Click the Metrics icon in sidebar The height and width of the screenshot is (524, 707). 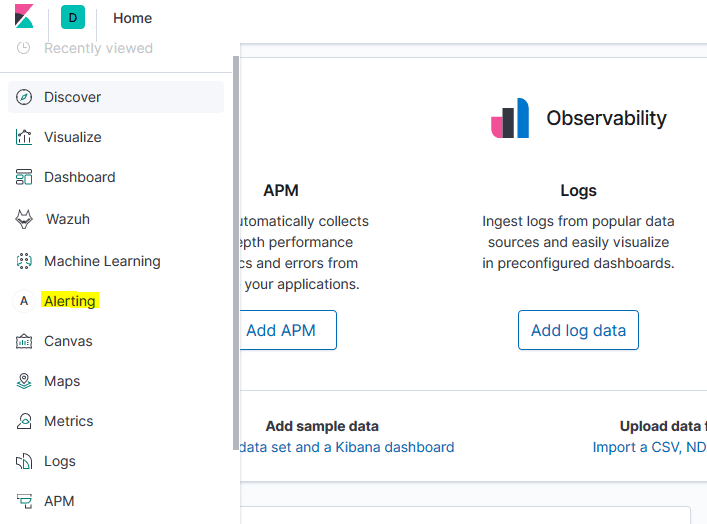click(24, 421)
